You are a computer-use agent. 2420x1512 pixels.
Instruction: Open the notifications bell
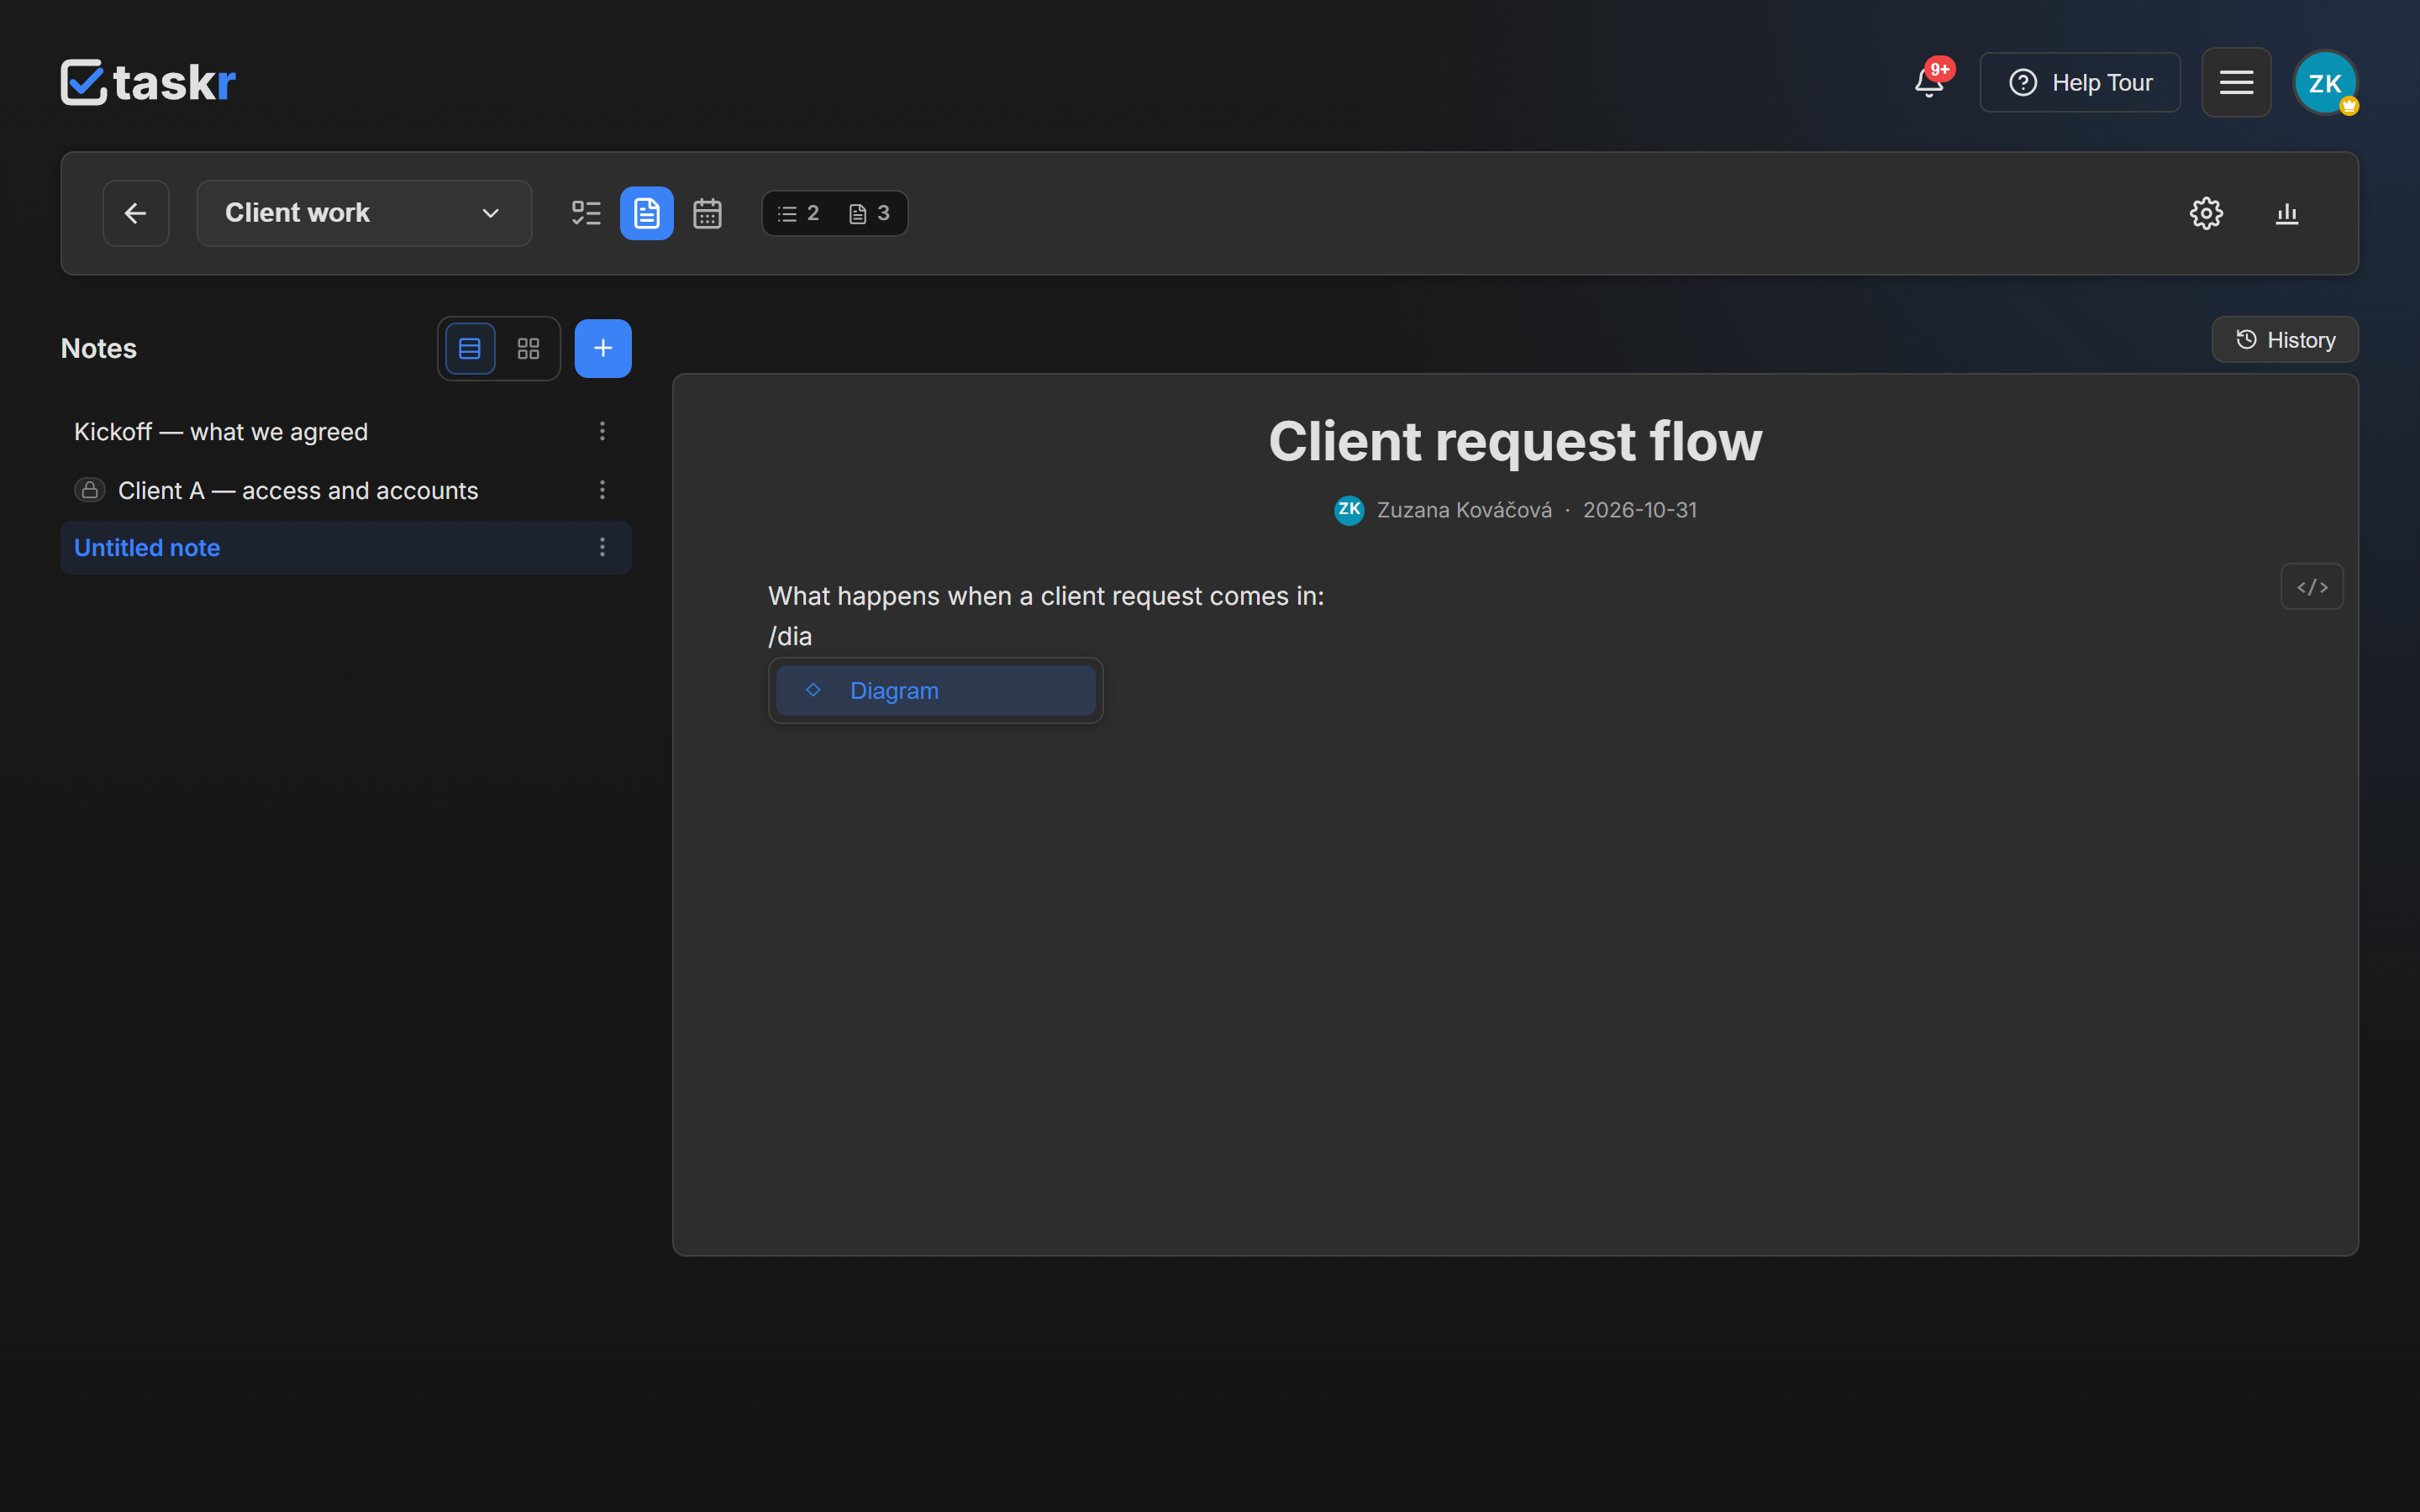point(1929,82)
